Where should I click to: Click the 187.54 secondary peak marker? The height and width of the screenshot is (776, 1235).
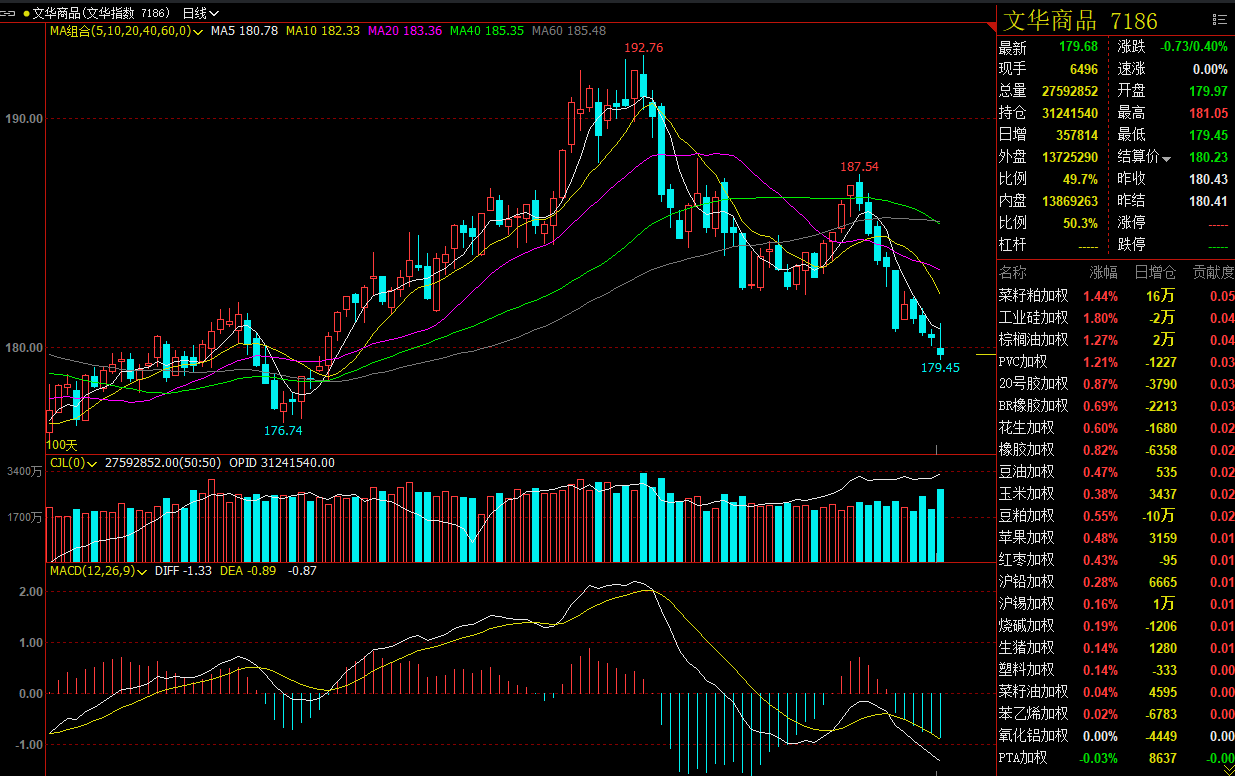click(859, 166)
